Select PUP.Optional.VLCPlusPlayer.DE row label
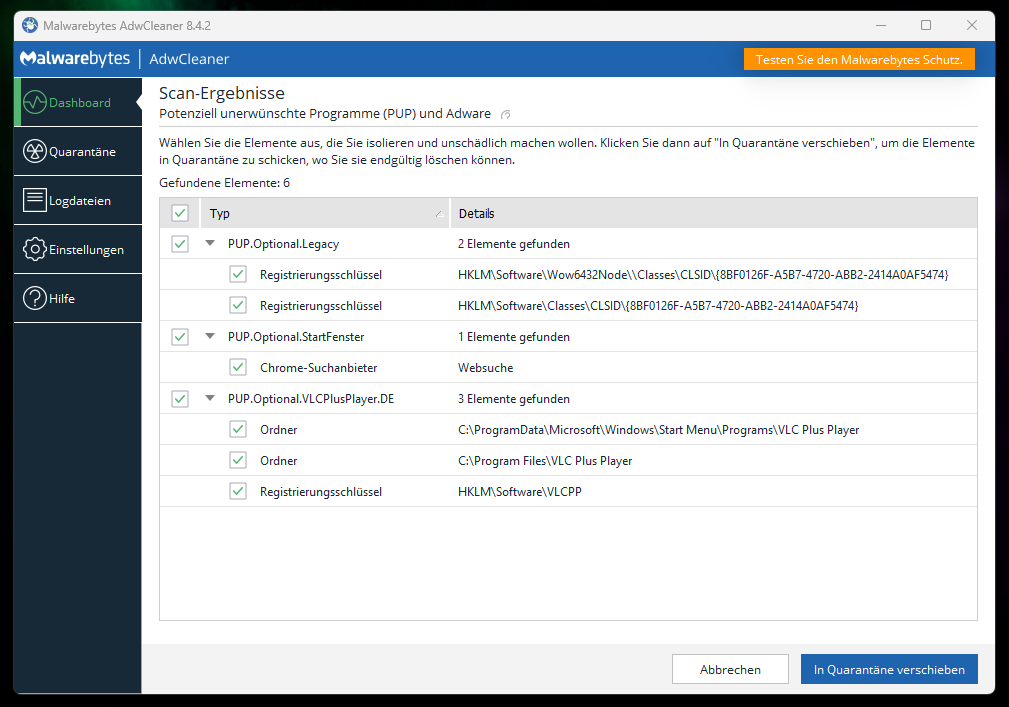The height and width of the screenshot is (707, 1009). point(311,399)
